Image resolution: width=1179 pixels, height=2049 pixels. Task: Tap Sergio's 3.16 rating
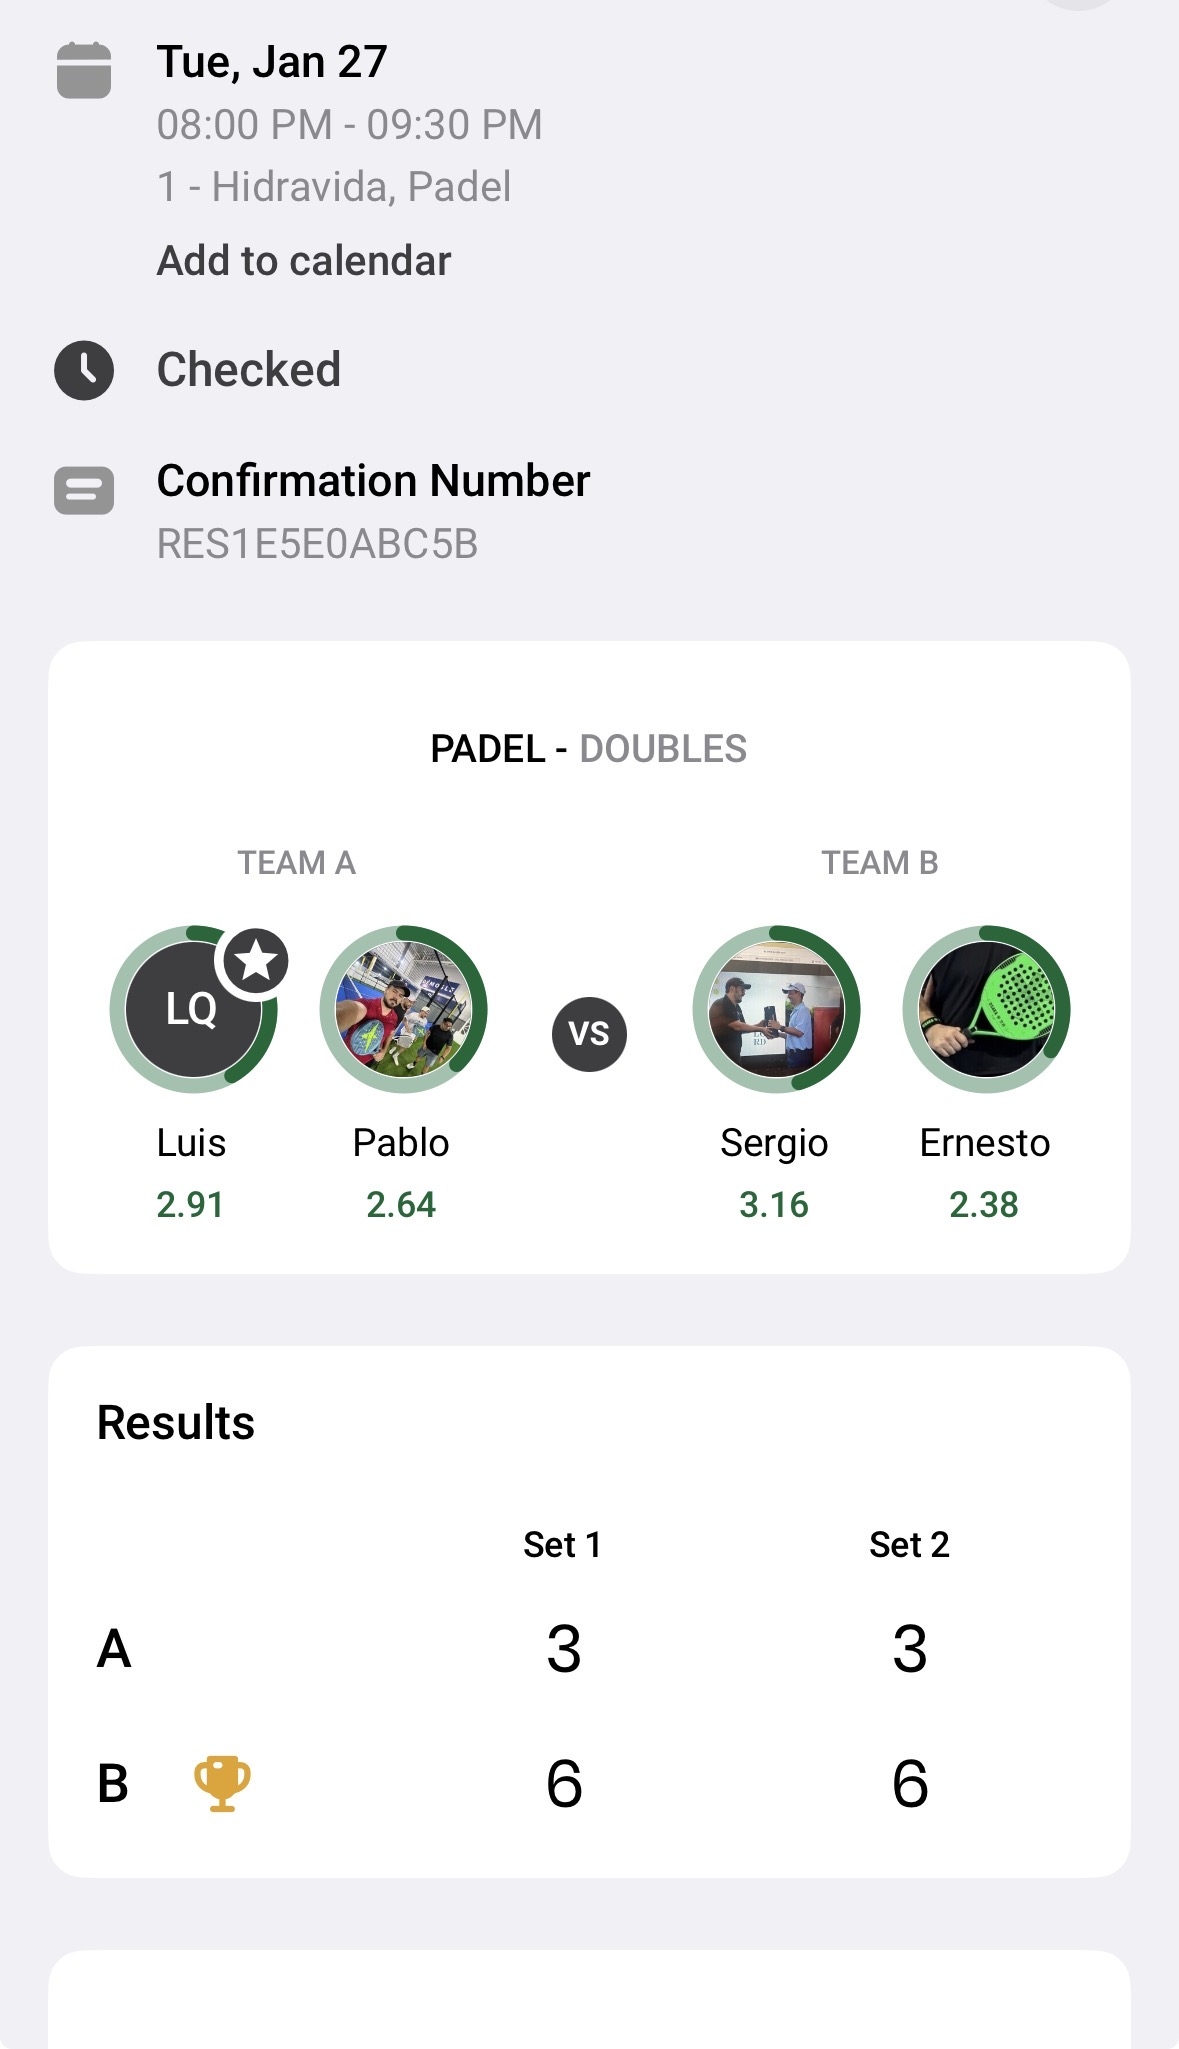click(x=774, y=1205)
